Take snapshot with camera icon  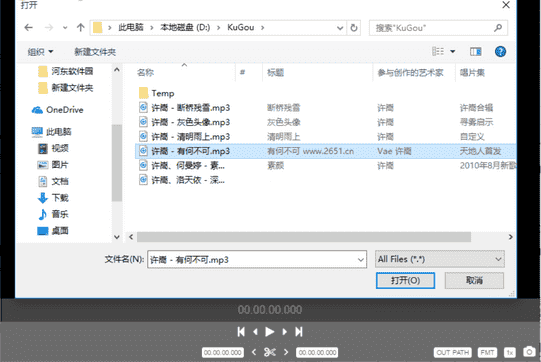tap(529, 352)
